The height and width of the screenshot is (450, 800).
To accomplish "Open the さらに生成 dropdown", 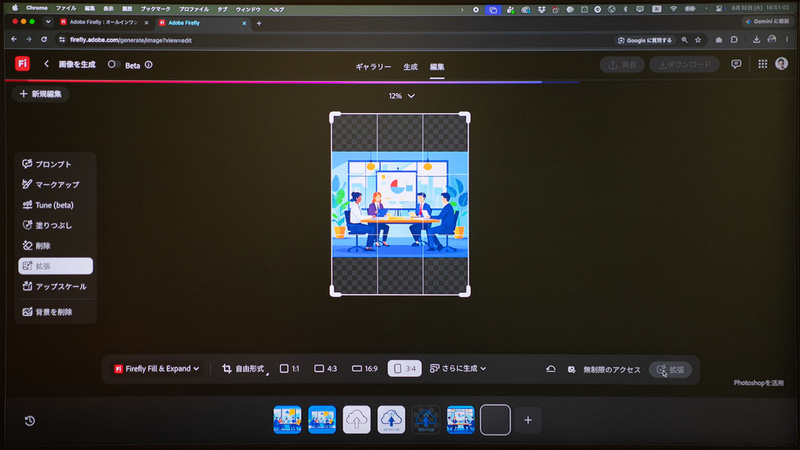I will tap(458, 368).
